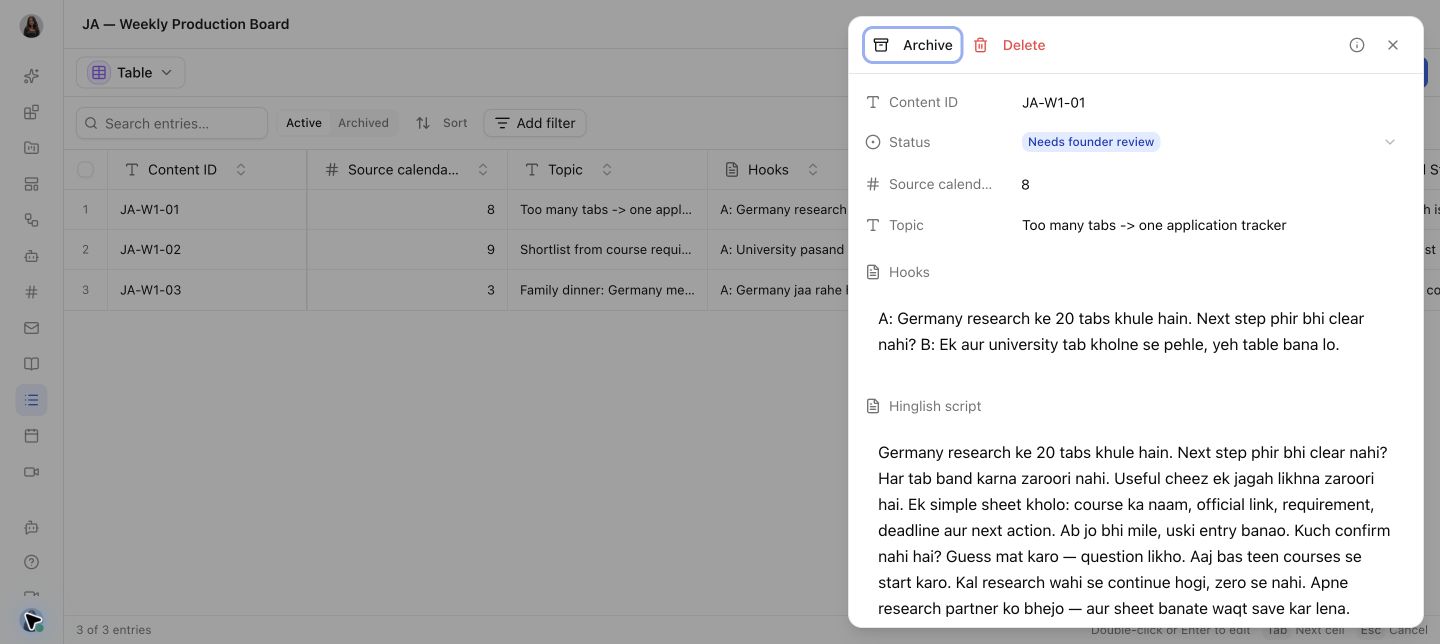
Task: Open the user profile avatar in sidebar
Action: pyautogui.click(x=31, y=26)
